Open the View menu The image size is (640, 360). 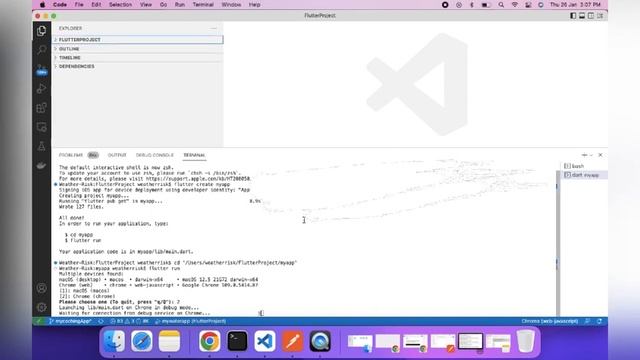[x=146, y=5]
